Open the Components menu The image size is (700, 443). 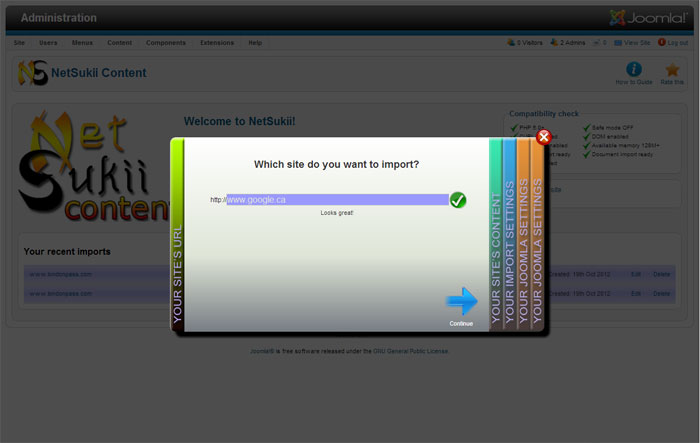click(x=166, y=43)
